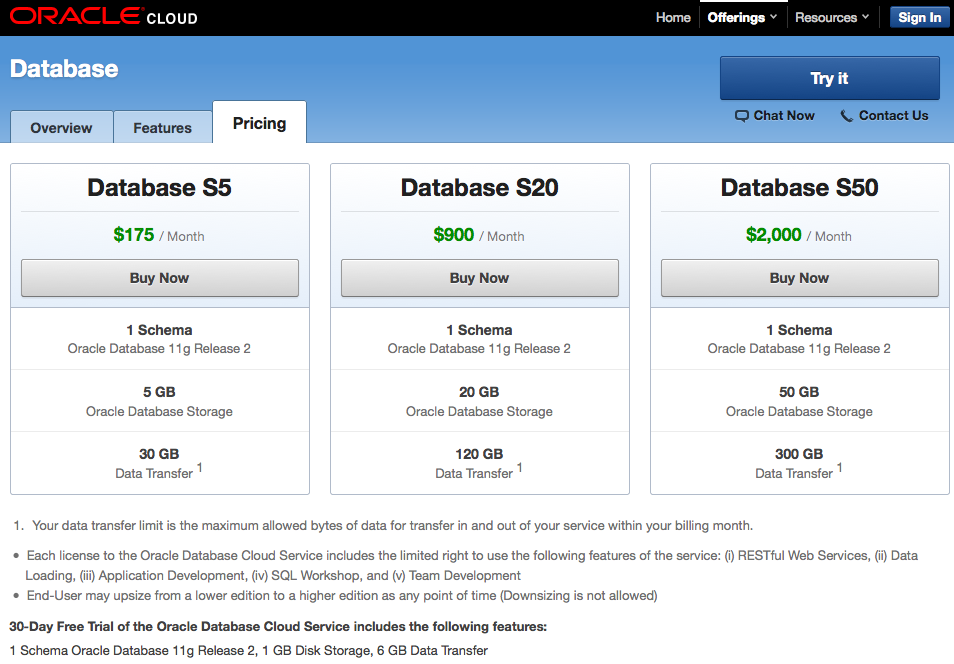Click the Oracle Cloud logo
Screen dimensions: 954x664
[x=104, y=16]
